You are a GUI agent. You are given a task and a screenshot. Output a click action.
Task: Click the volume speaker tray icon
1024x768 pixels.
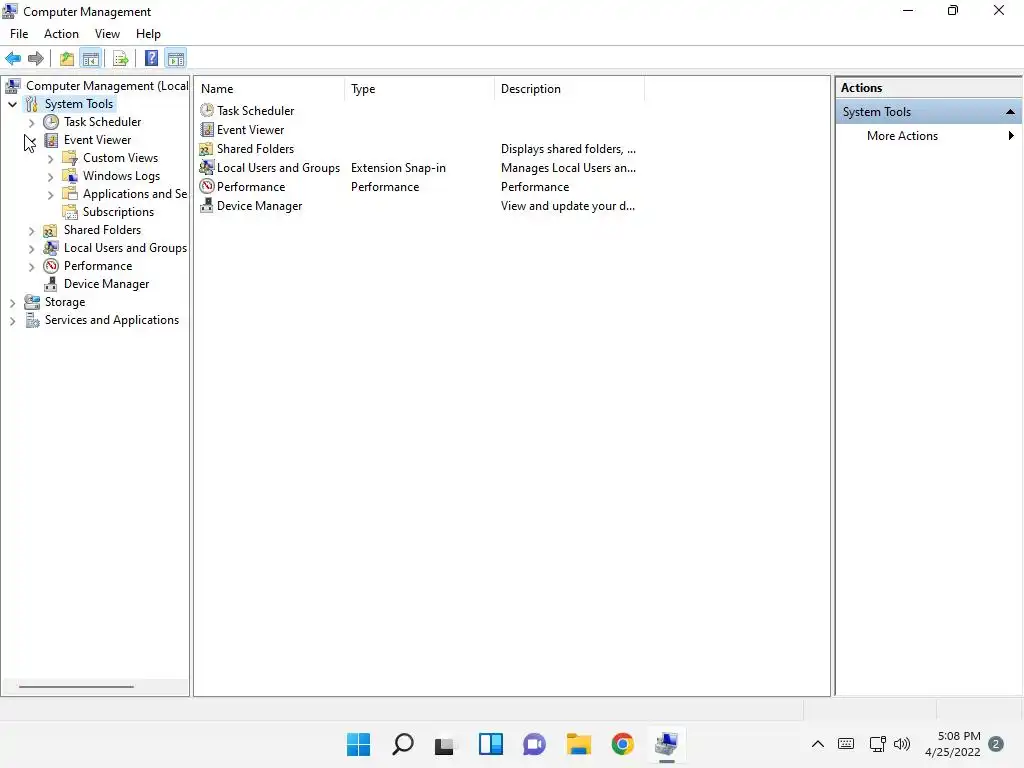902,744
